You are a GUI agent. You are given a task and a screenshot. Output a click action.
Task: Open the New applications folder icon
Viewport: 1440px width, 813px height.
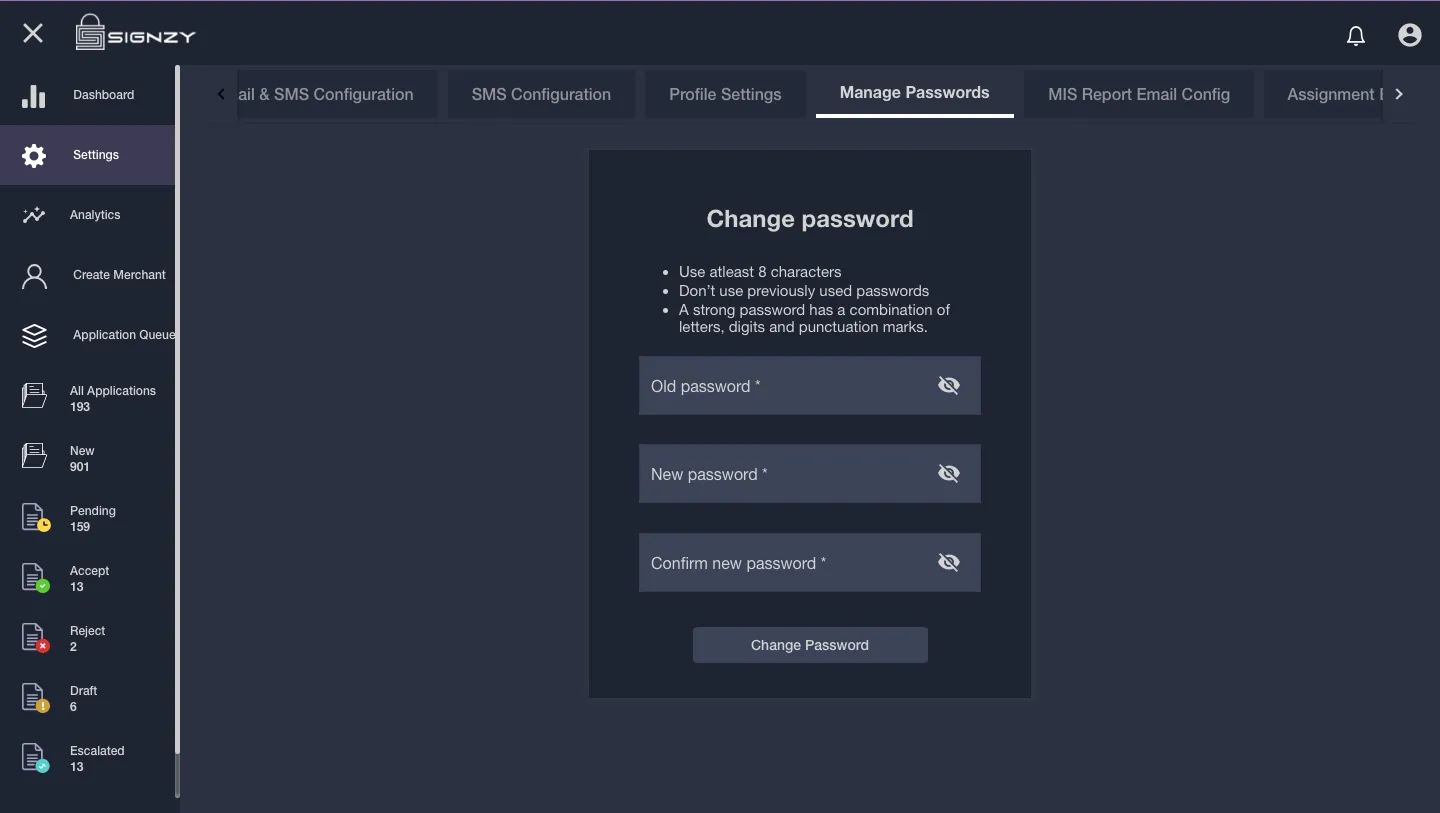[34, 456]
